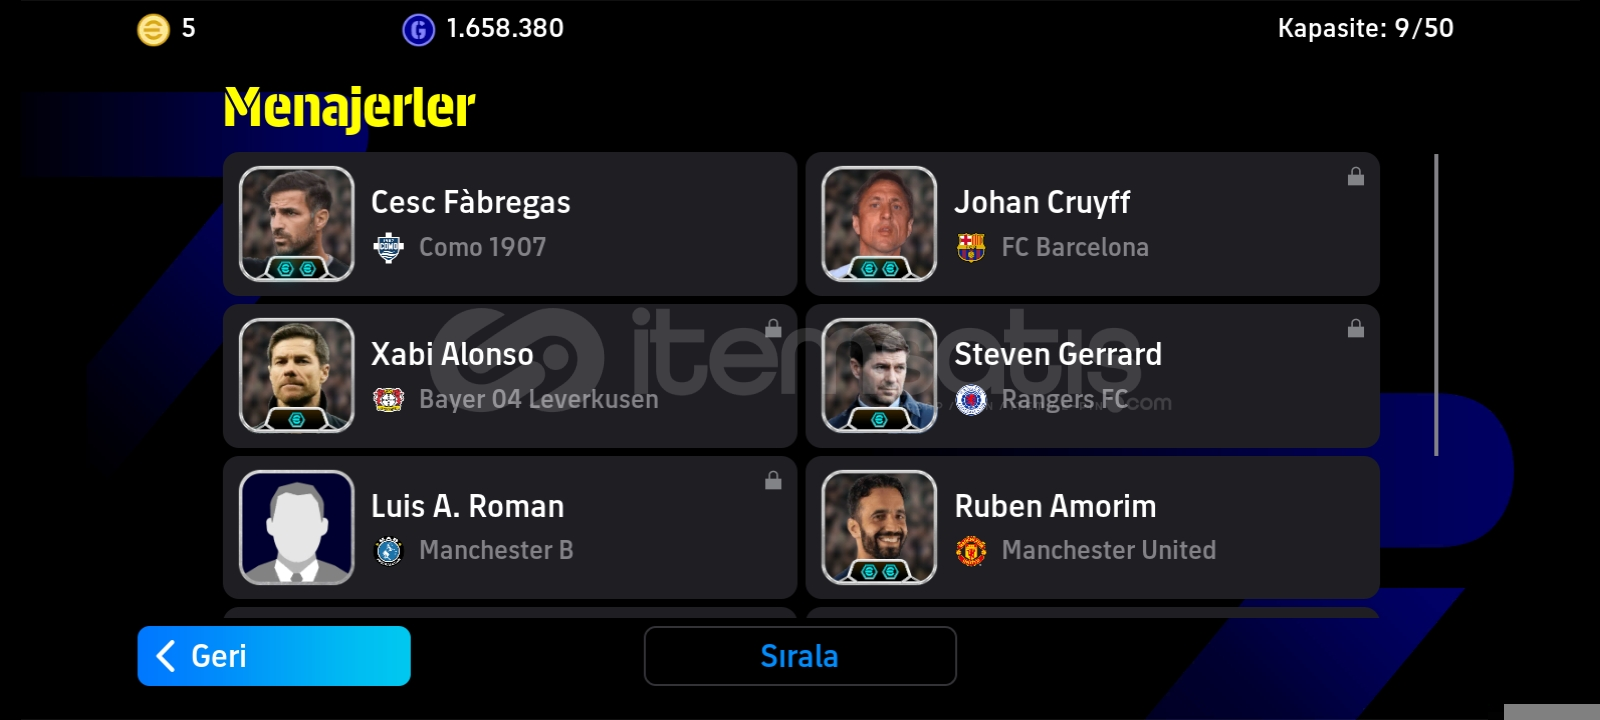The image size is (1600, 720).
Task: Select the Ruben Amorim manager entry
Action: point(1093,528)
